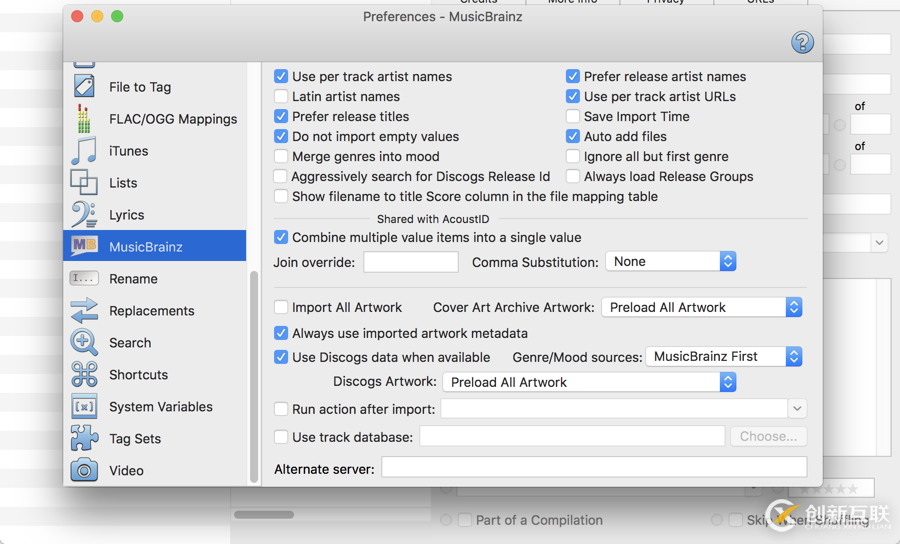Click the help question mark button

(x=802, y=42)
